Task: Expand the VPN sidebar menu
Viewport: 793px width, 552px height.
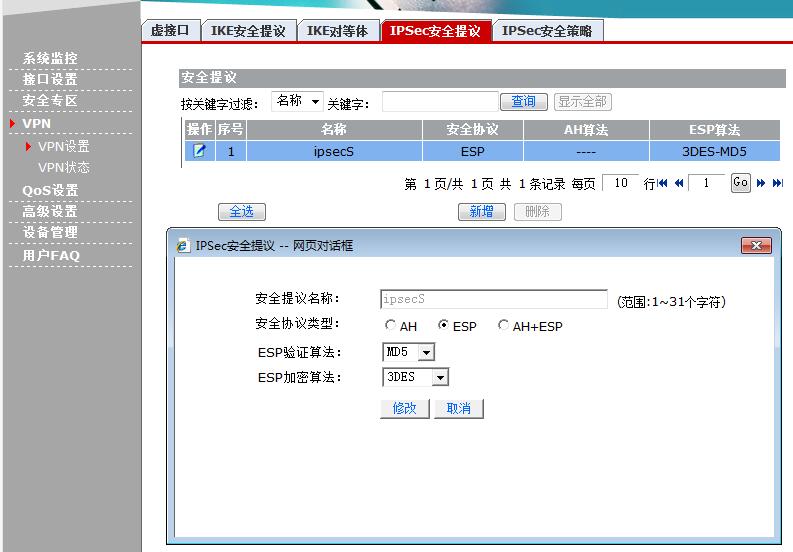Action: point(36,123)
